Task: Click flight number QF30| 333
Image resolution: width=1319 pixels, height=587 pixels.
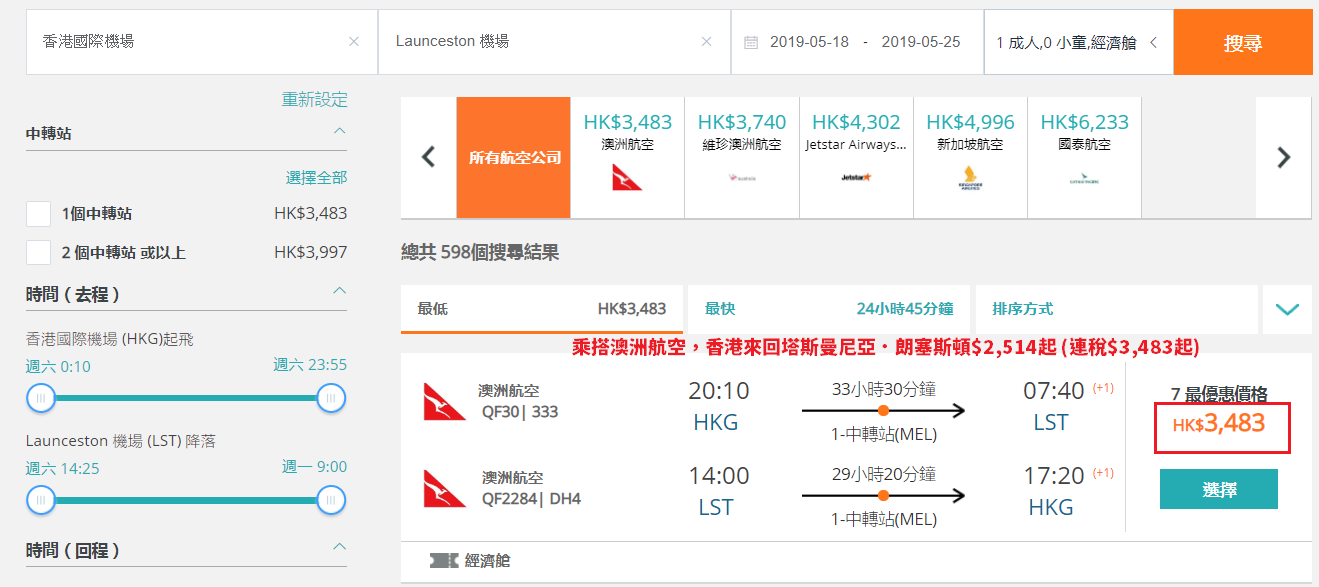Action: 522,411
